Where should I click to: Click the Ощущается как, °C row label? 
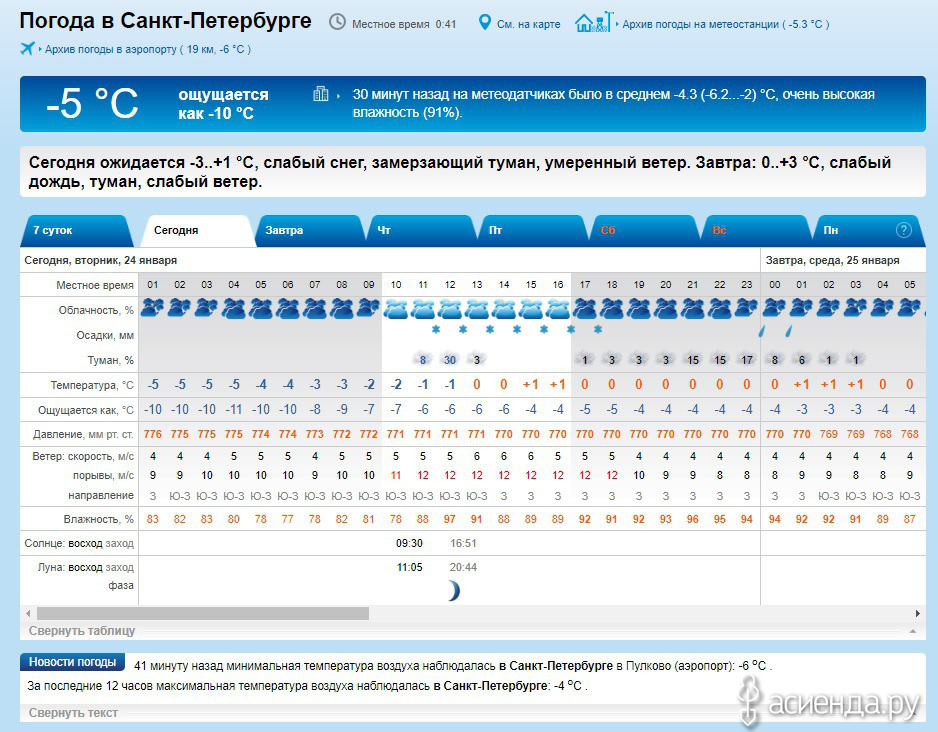pos(86,410)
